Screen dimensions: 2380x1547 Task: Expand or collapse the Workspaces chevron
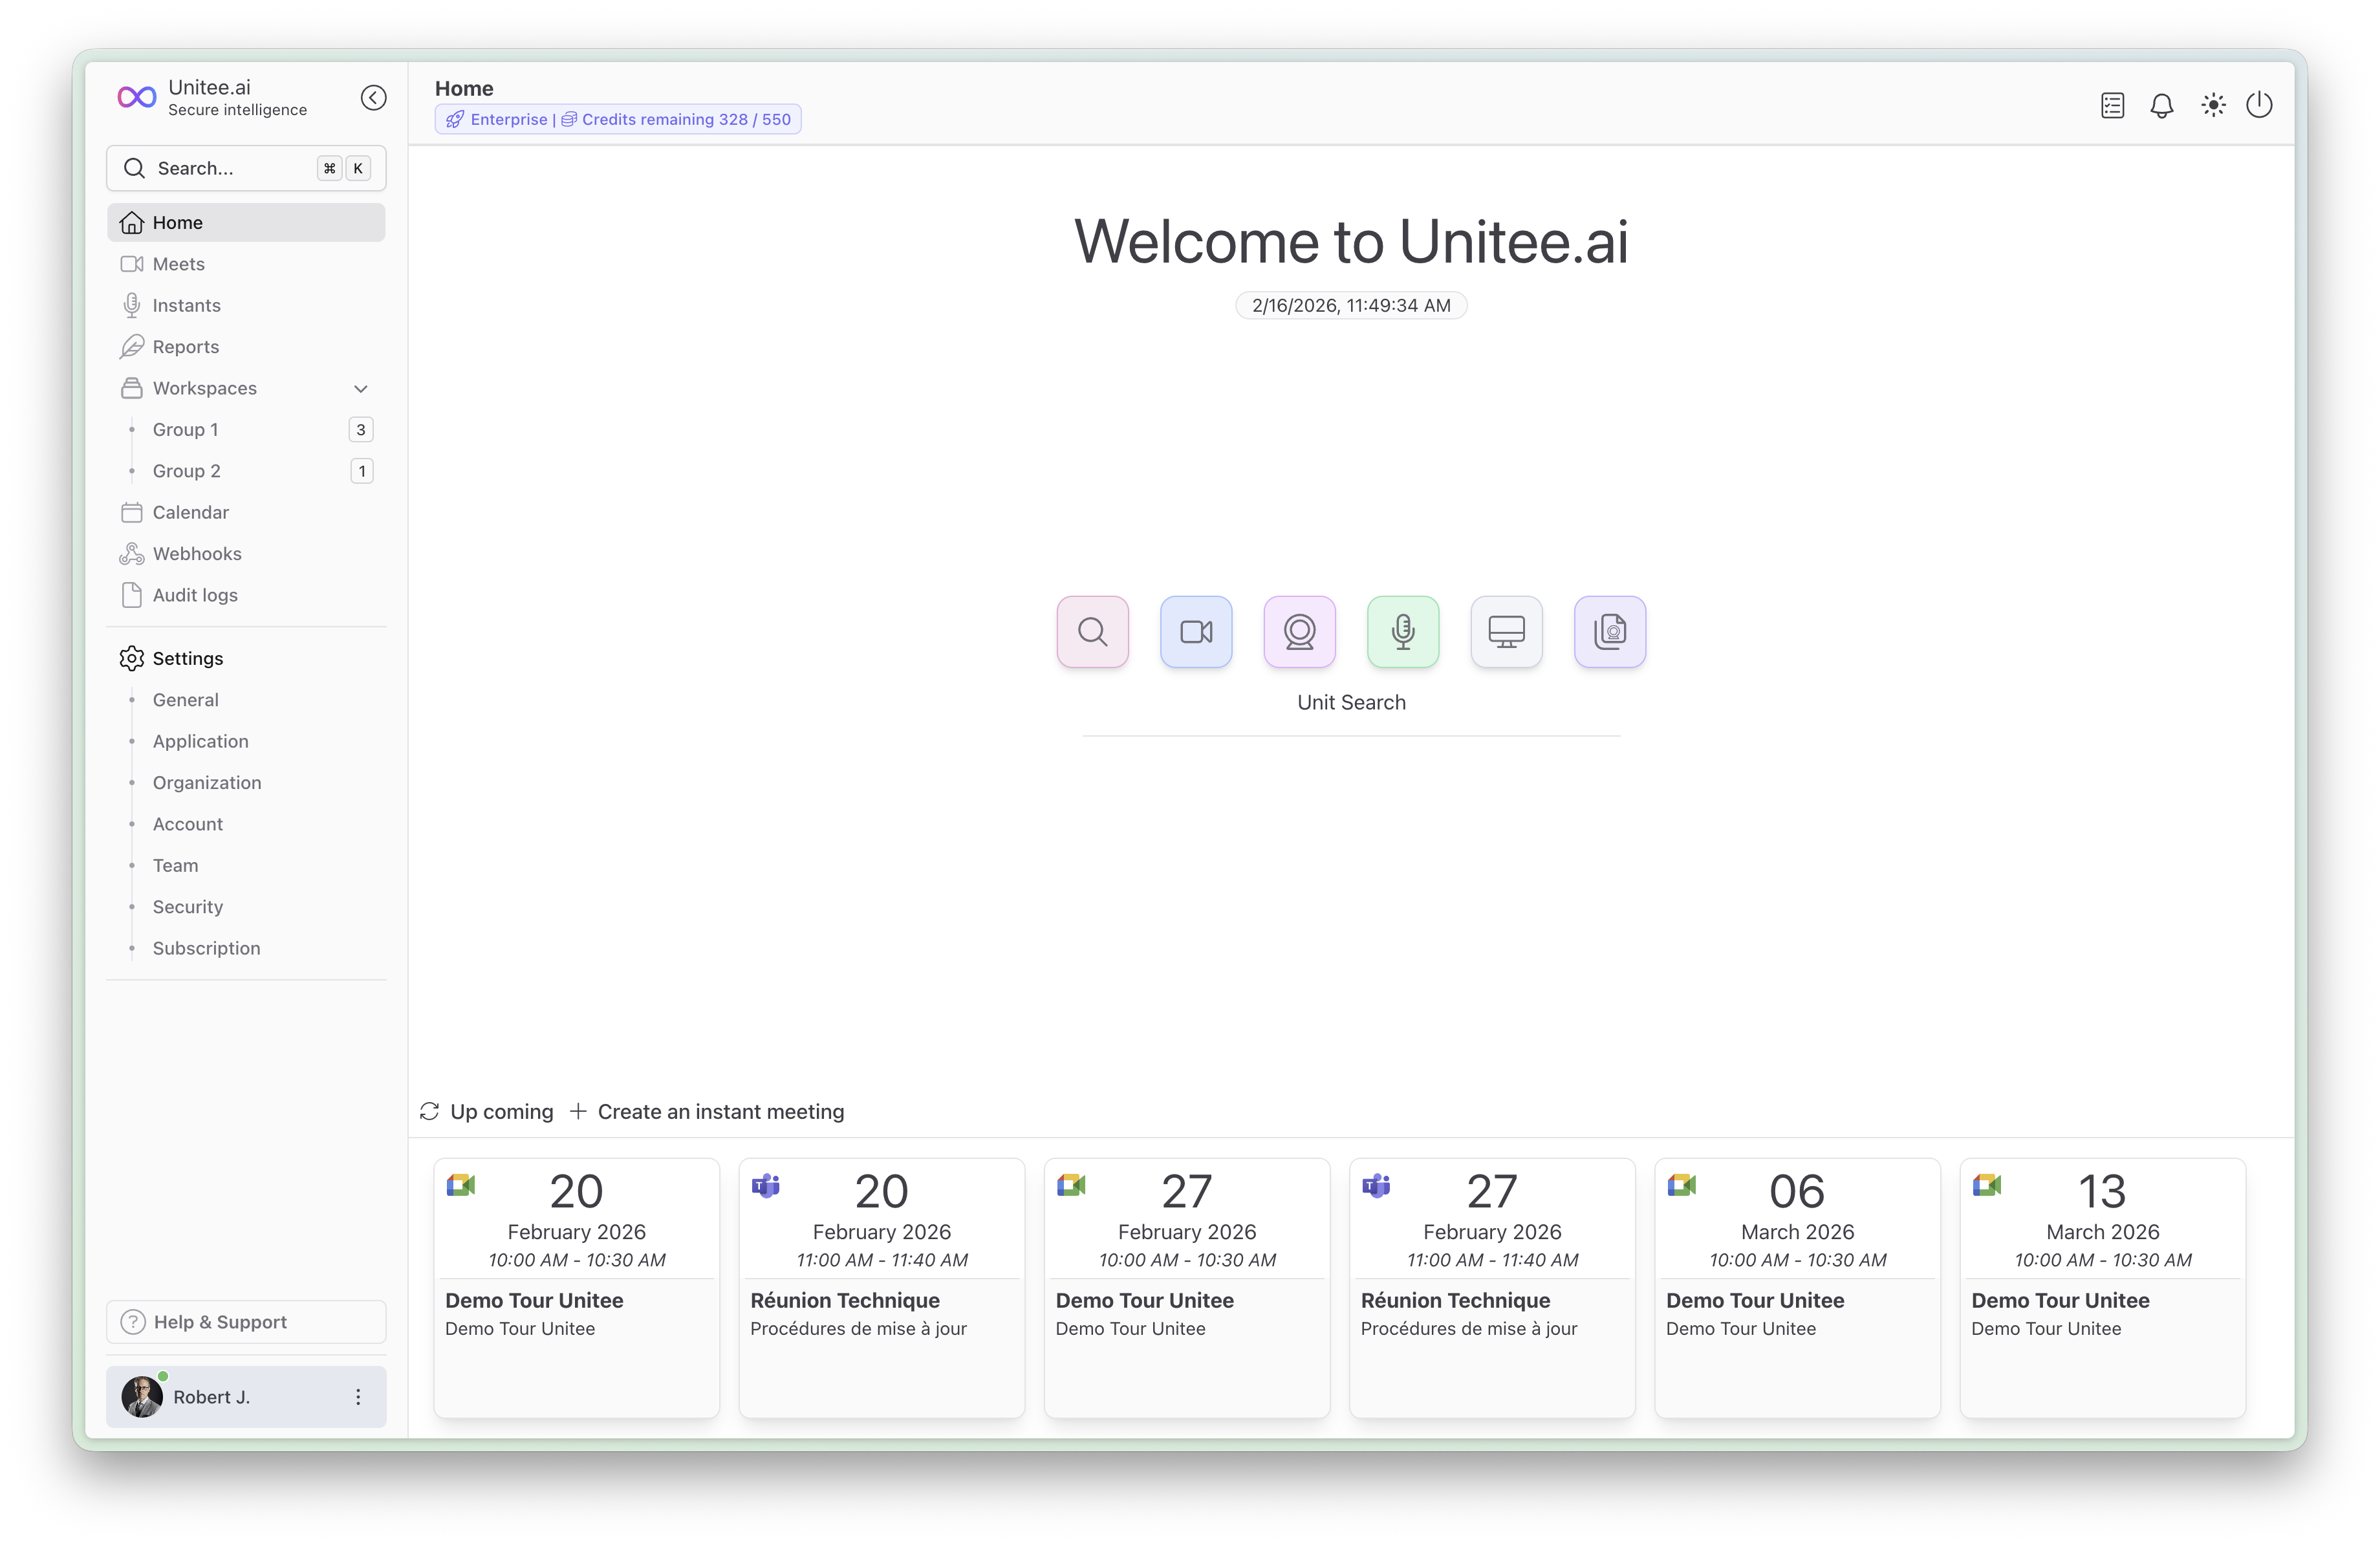(x=361, y=389)
